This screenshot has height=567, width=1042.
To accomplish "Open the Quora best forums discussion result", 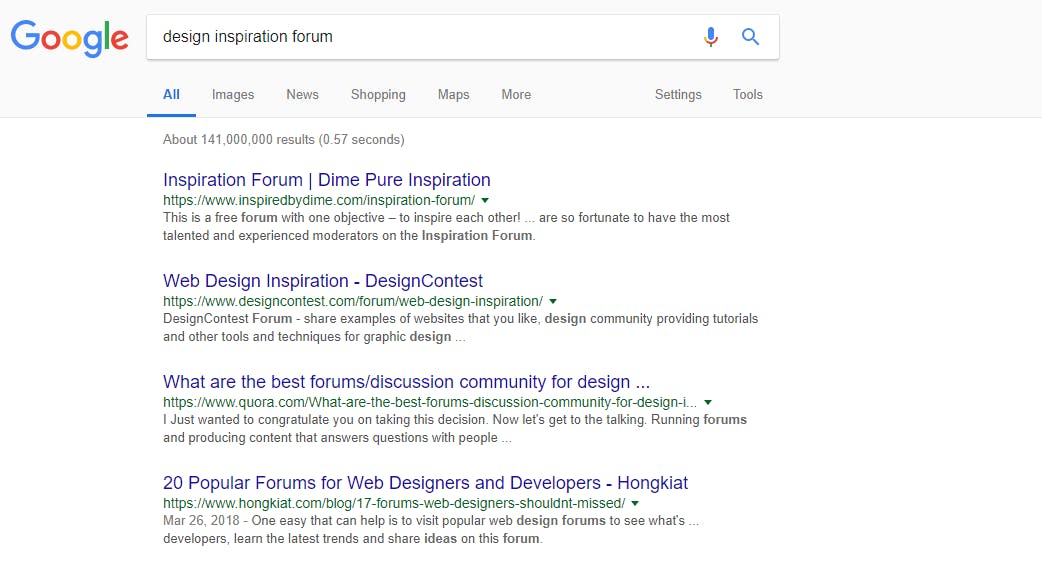I will [406, 382].
